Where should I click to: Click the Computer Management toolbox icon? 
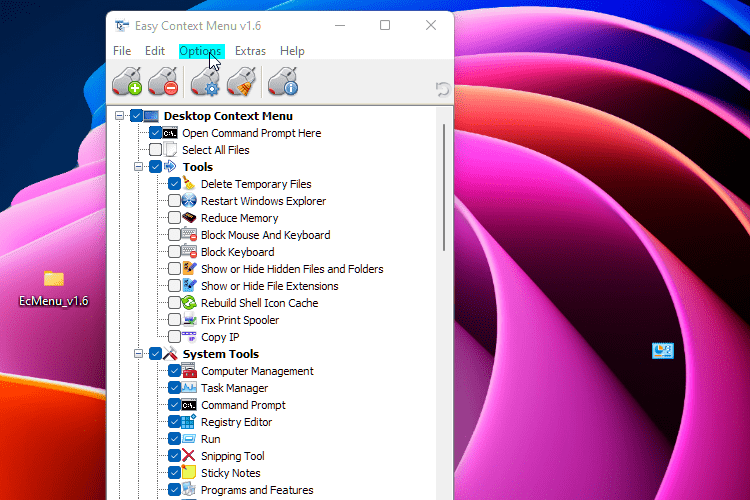(x=189, y=370)
